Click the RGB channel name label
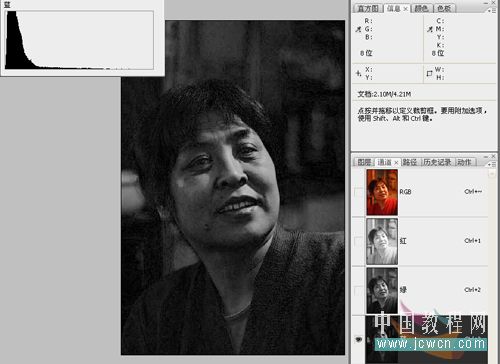 tap(405, 192)
